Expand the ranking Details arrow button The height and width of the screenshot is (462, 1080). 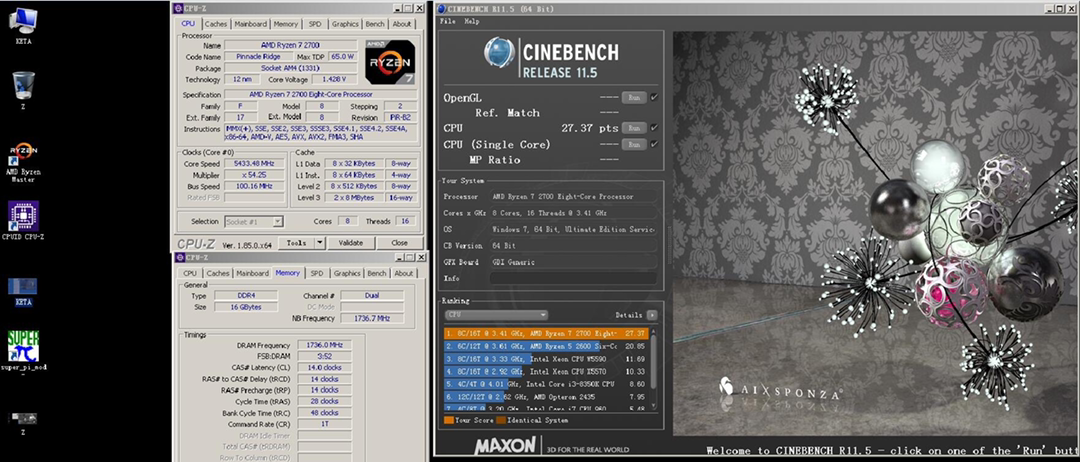point(652,315)
